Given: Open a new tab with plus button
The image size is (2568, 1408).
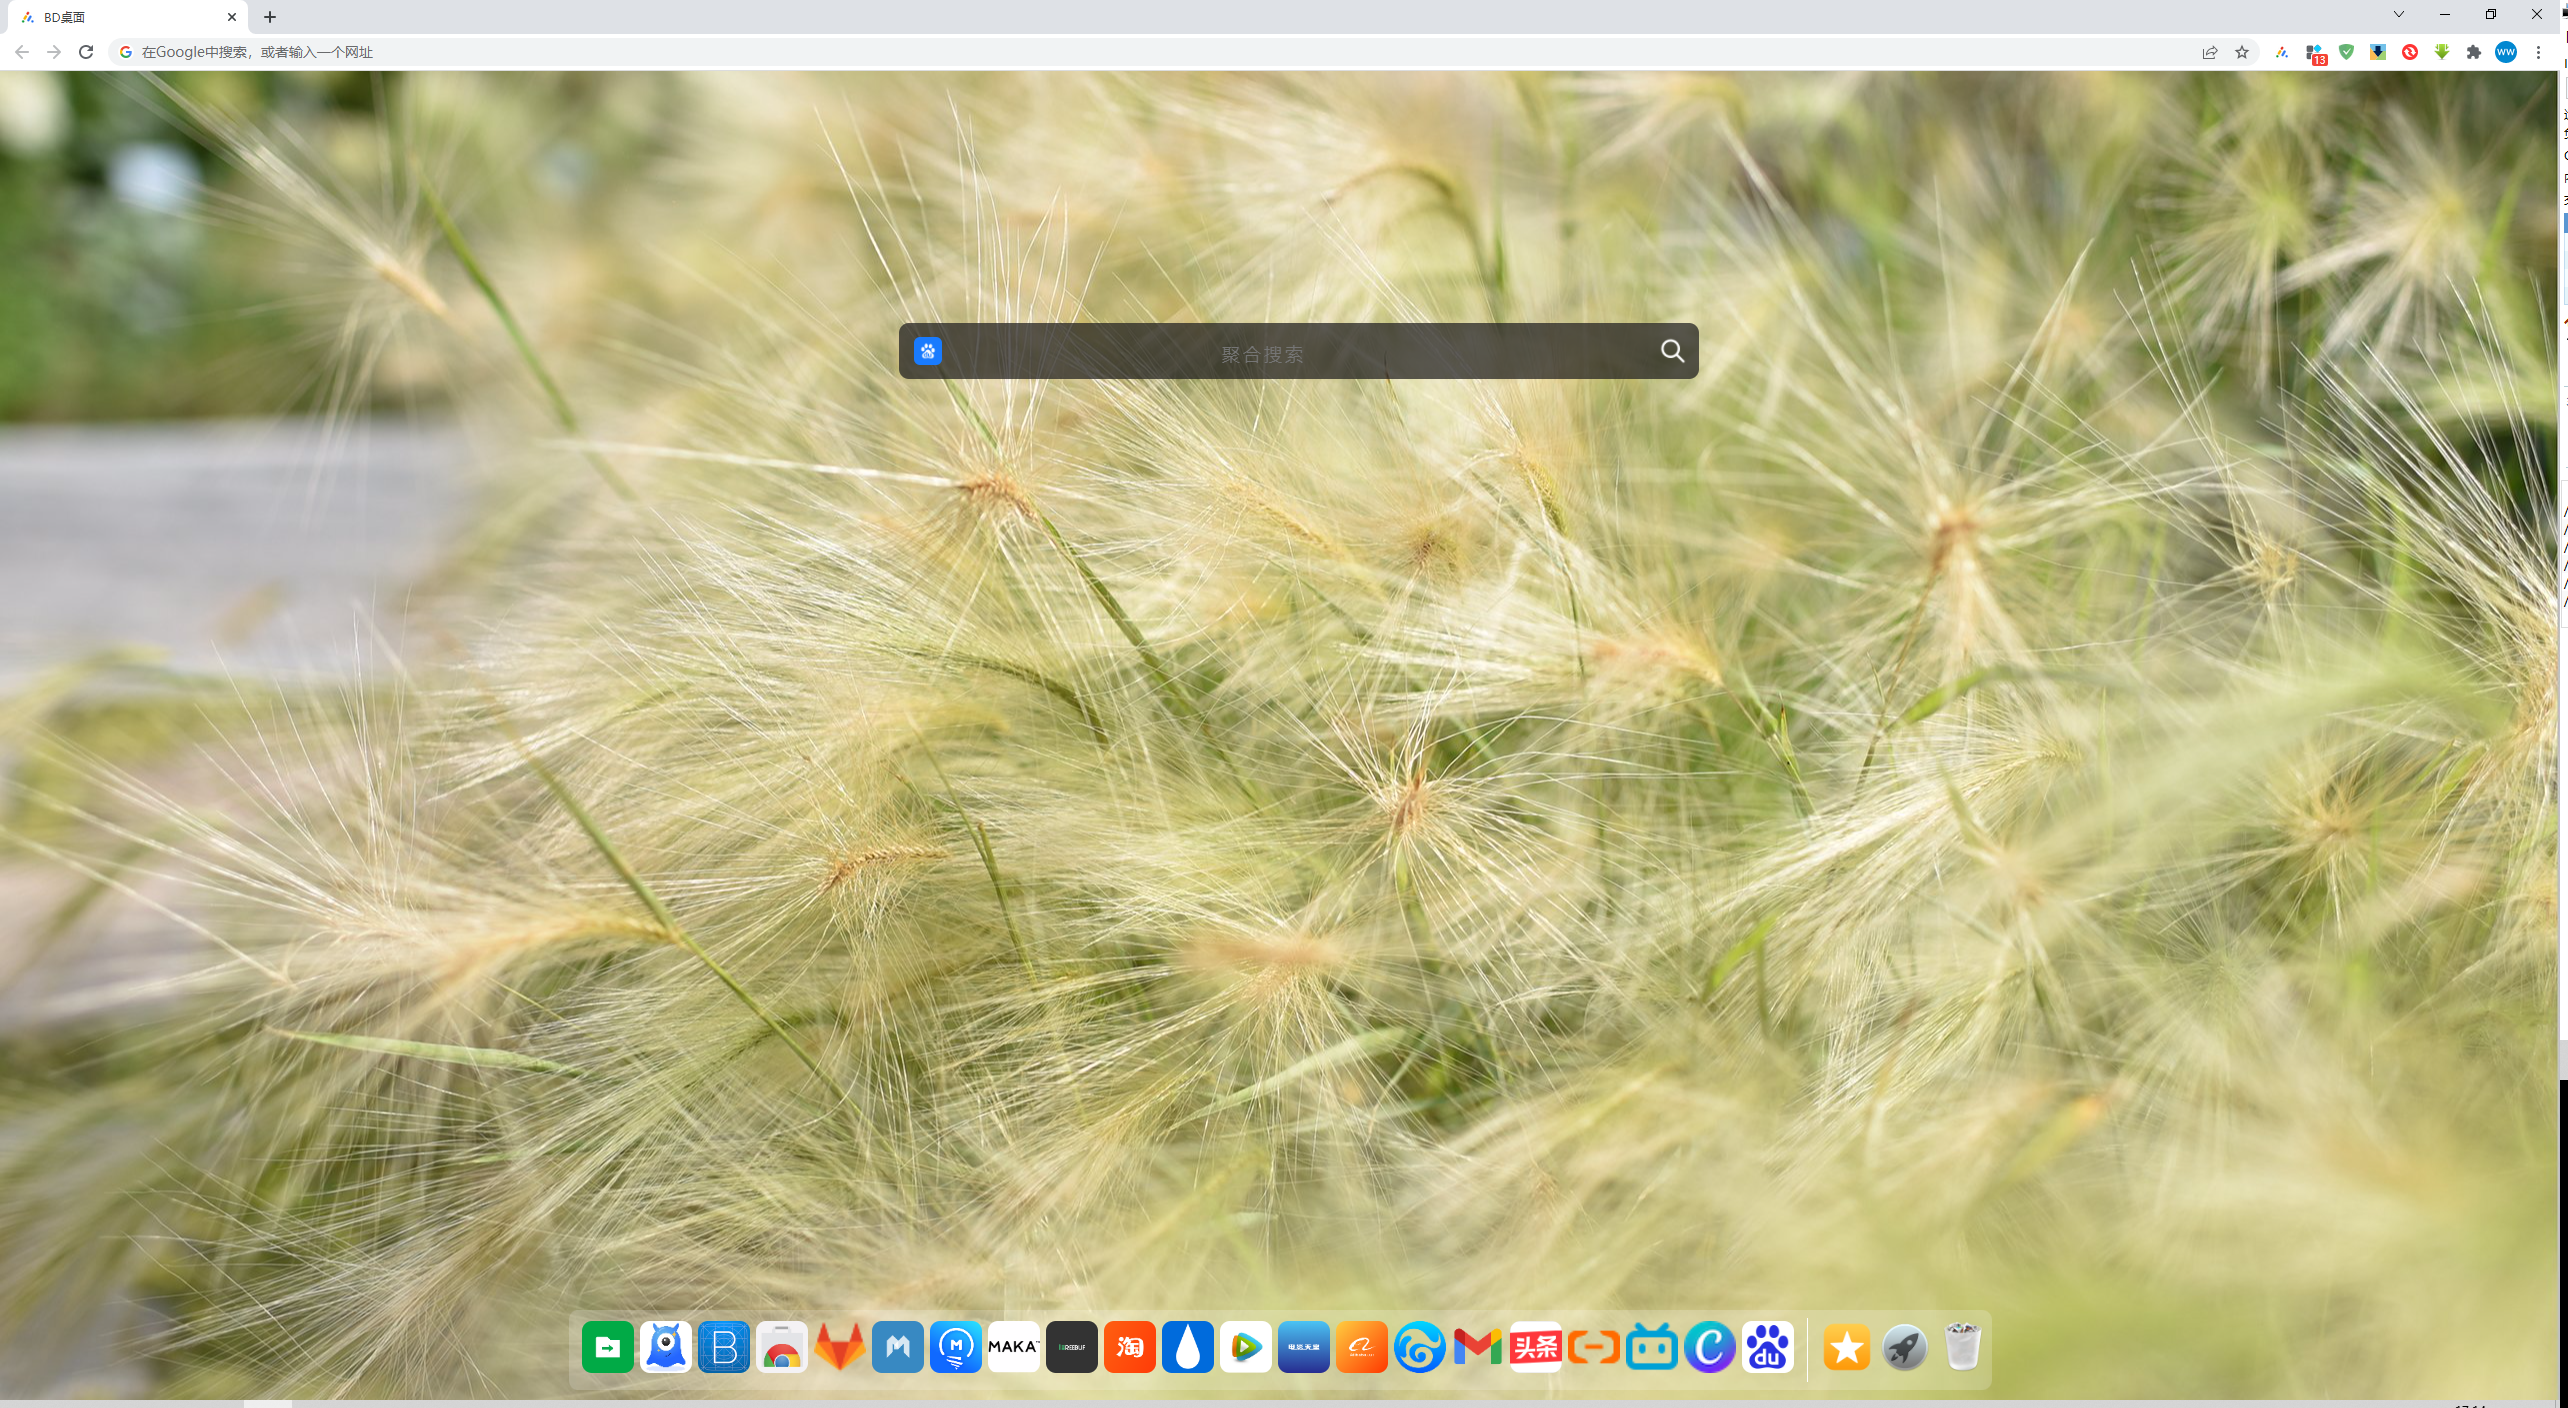Looking at the screenshot, I should [270, 17].
